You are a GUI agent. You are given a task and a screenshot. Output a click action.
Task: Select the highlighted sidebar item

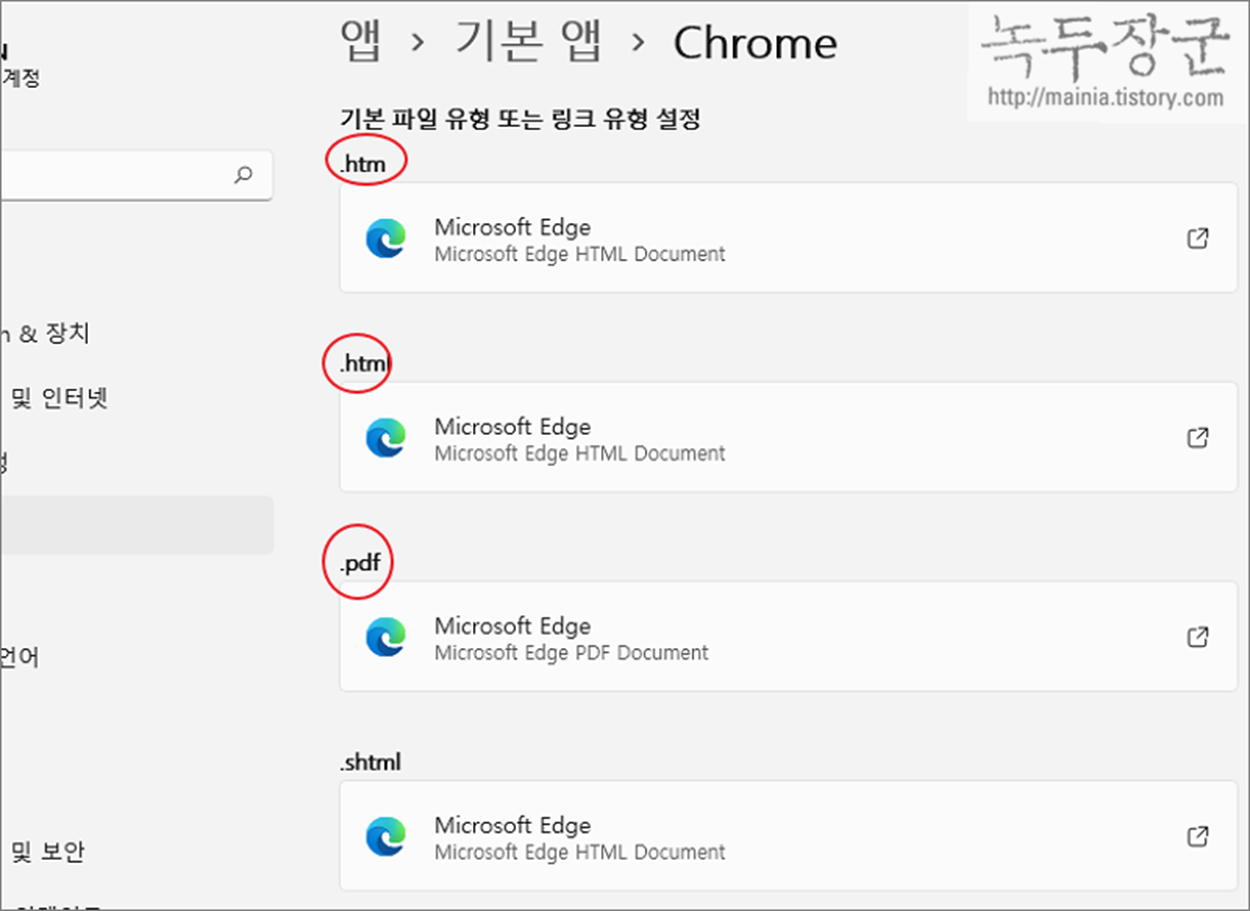click(136, 525)
